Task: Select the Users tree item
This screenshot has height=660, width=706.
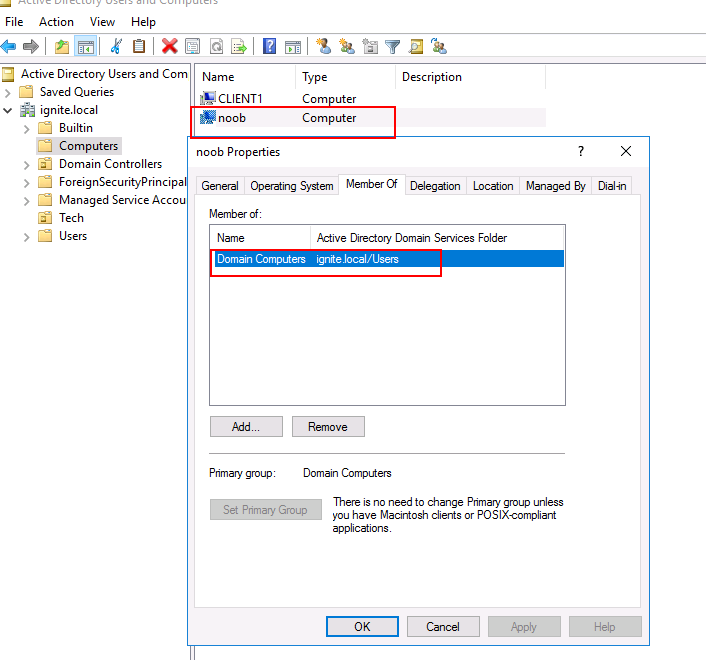Action: click(73, 236)
